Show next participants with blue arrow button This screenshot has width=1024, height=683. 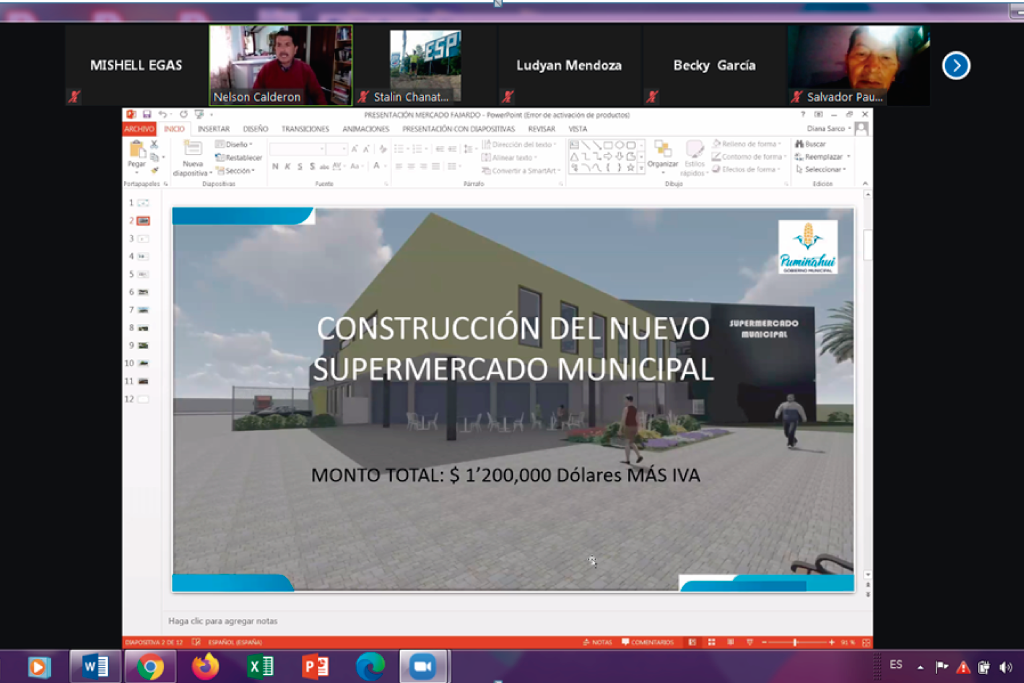pyautogui.click(x=956, y=66)
